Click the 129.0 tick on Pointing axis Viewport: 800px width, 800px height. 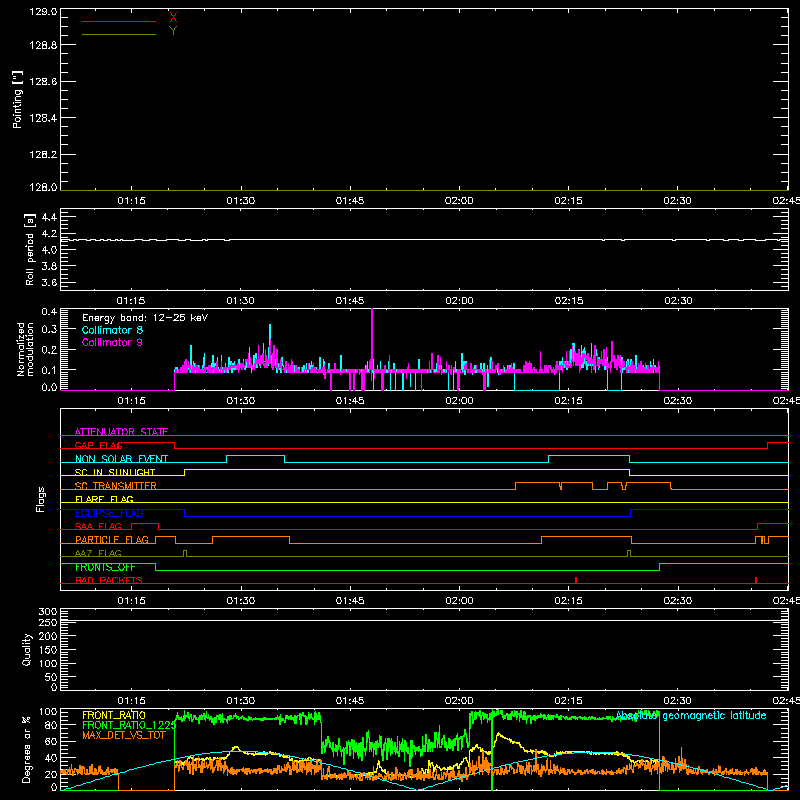(43, 11)
